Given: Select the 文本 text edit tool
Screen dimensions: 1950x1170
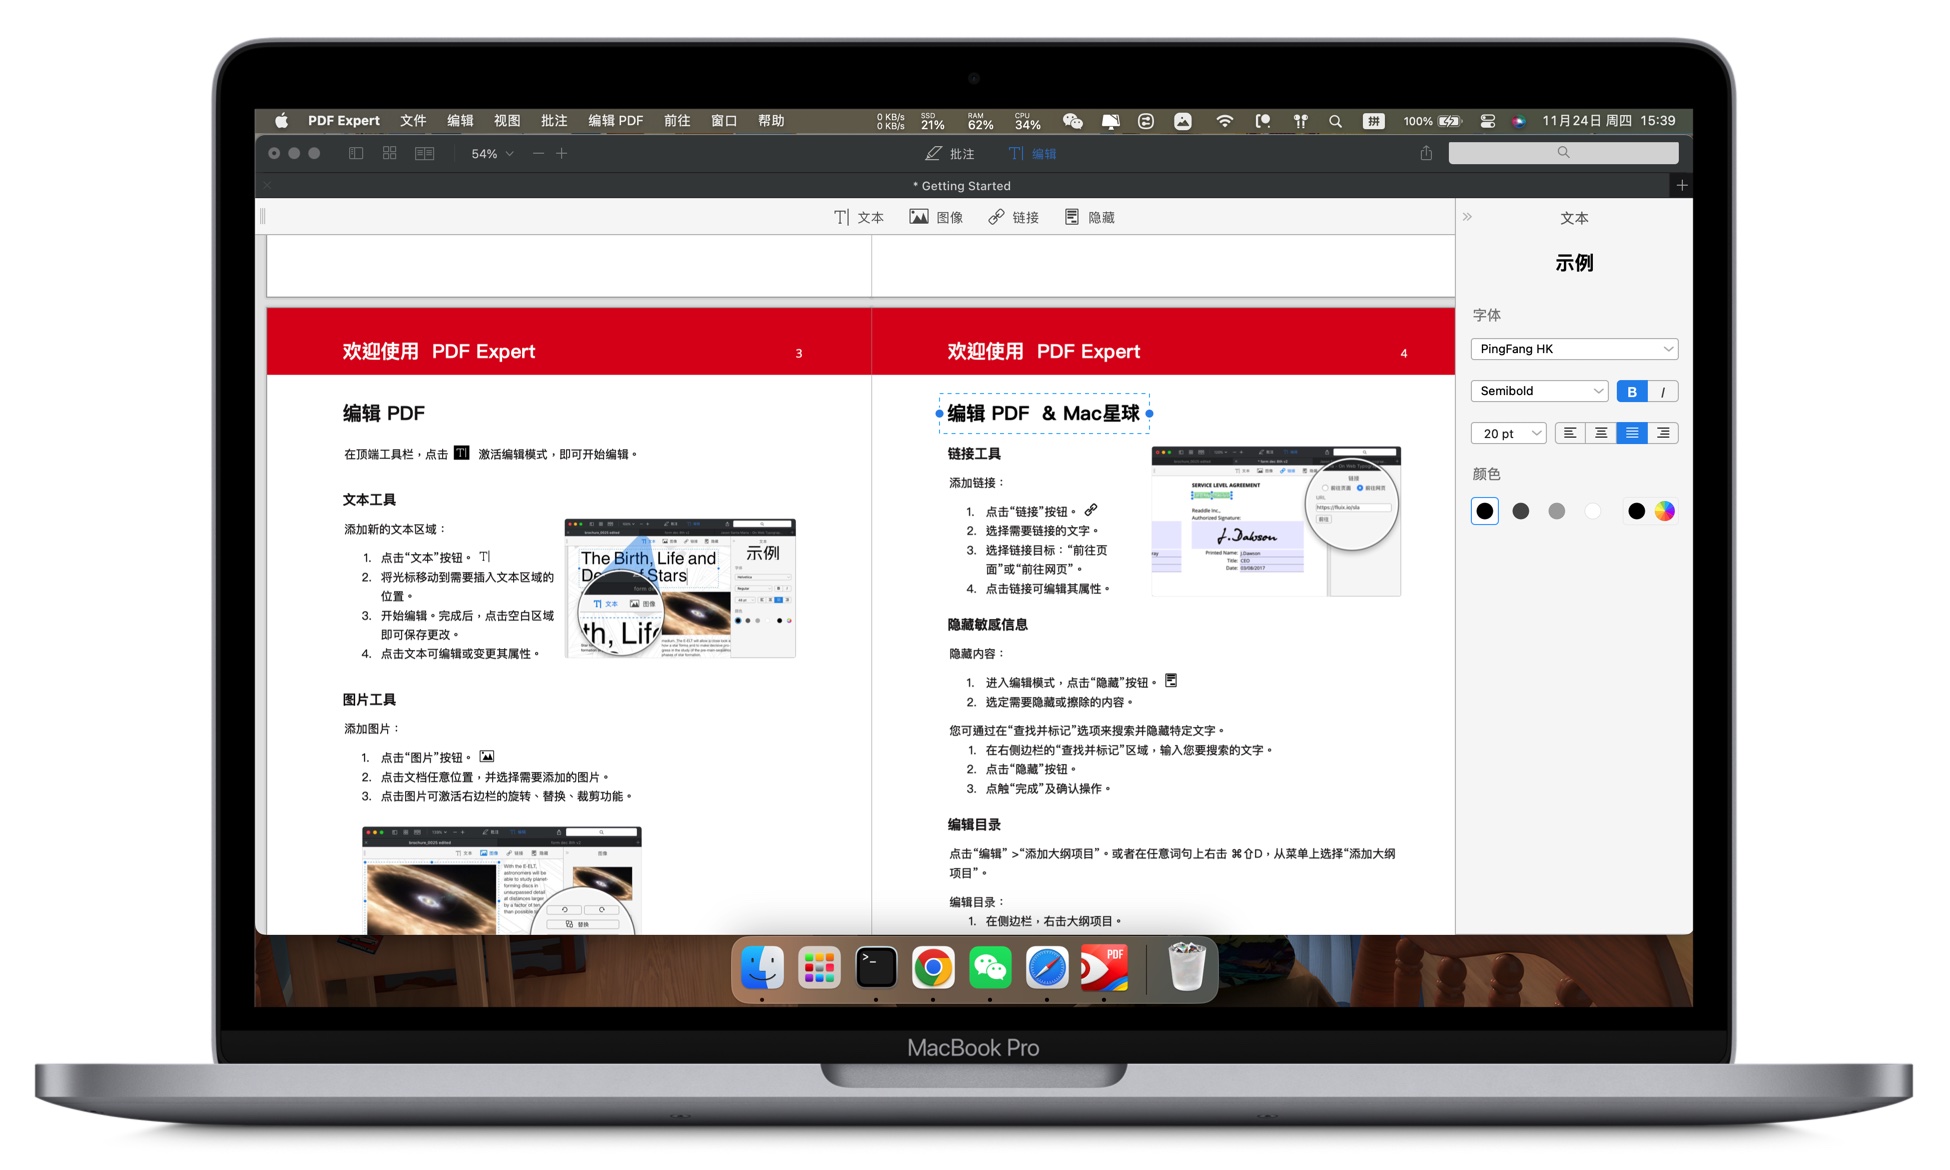Looking at the screenshot, I should coord(859,217).
